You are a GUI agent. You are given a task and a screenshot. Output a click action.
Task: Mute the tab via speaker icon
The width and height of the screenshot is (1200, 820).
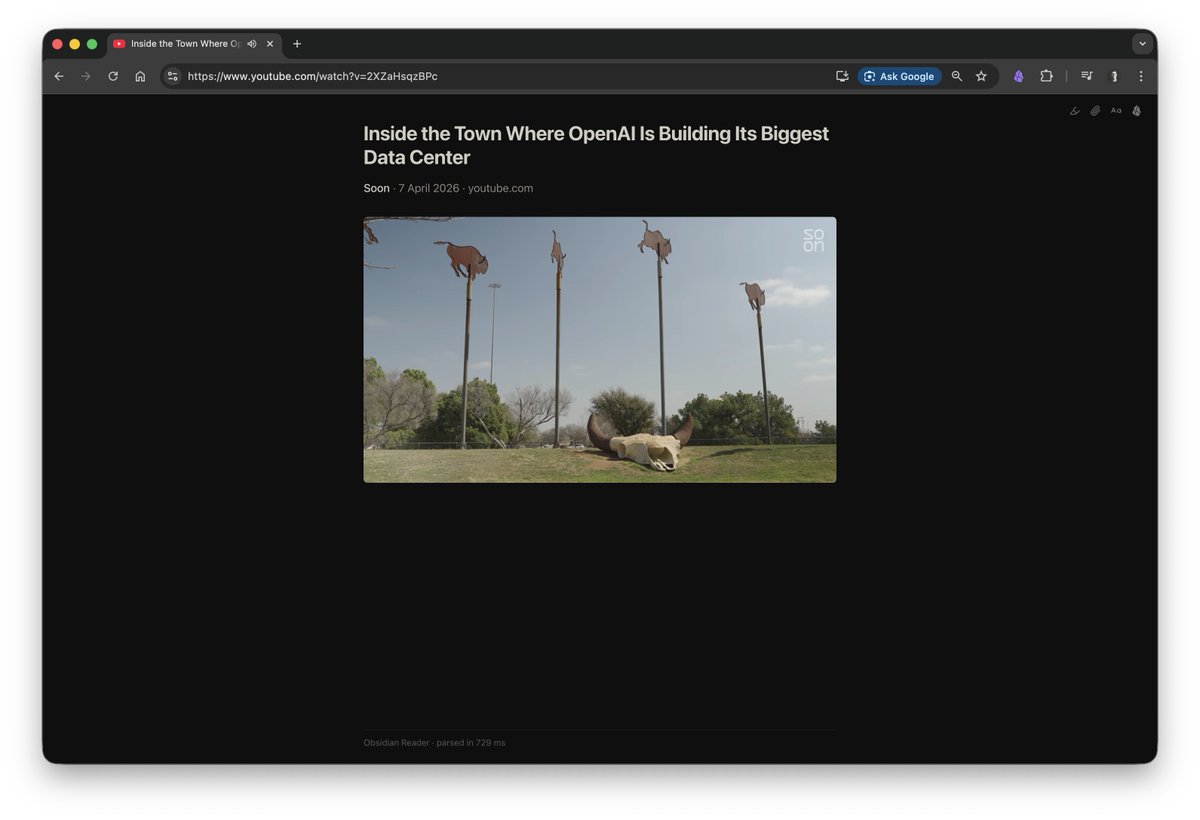pos(252,44)
